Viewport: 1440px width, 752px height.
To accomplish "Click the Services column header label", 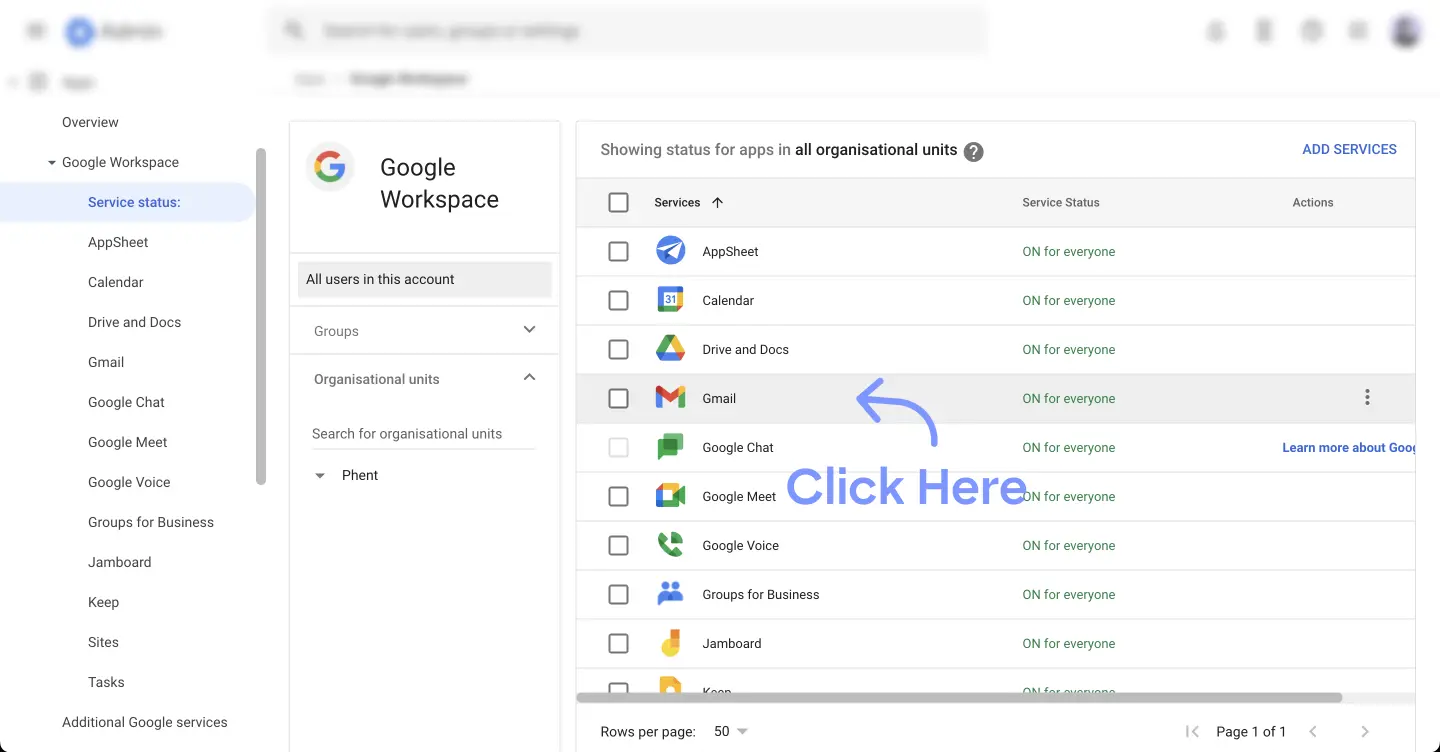I will 677,202.
